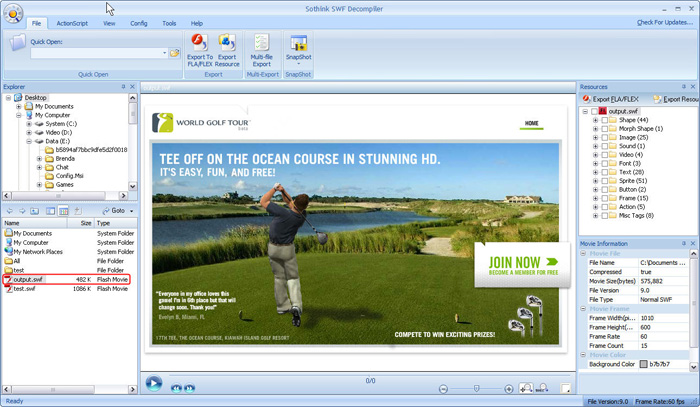Image resolution: width=700 pixels, height=407 pixels.
Task: Switch file list to details view
Action: [63, 211]
